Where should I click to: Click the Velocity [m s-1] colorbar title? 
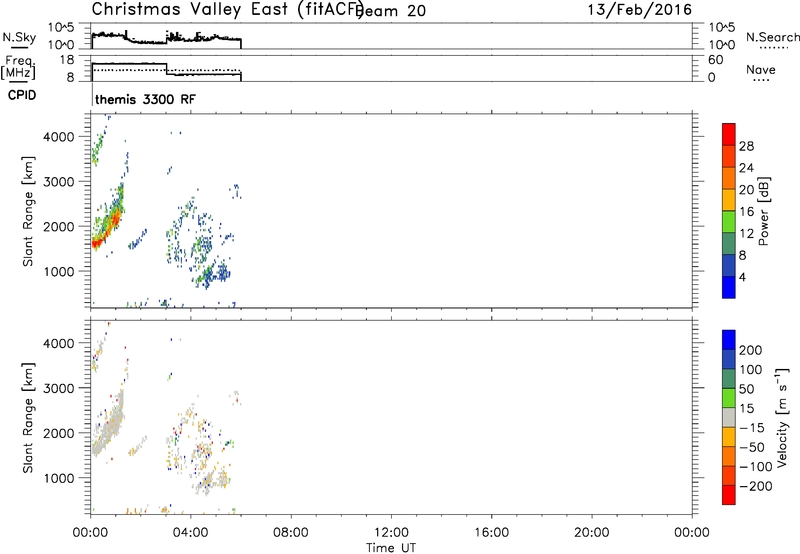[x=782, y=417]
